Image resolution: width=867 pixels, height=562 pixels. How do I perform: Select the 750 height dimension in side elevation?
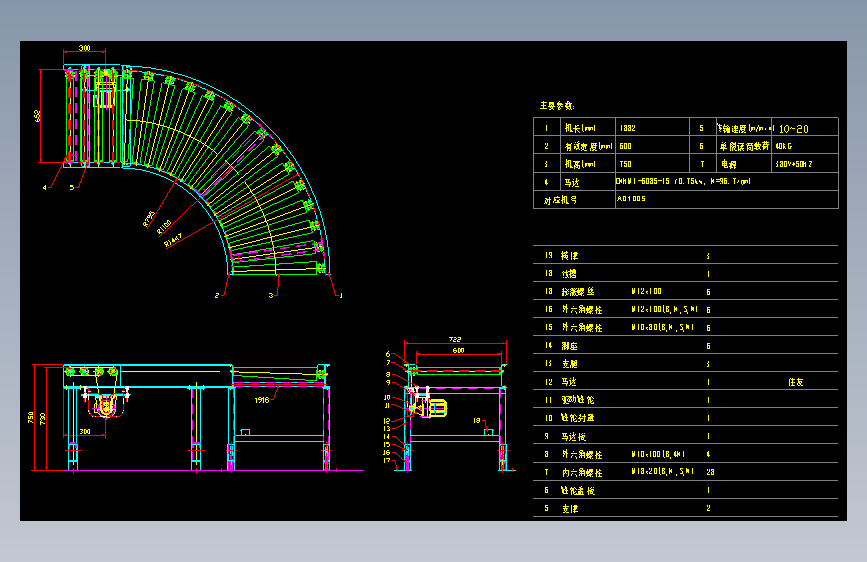[30, 418]
